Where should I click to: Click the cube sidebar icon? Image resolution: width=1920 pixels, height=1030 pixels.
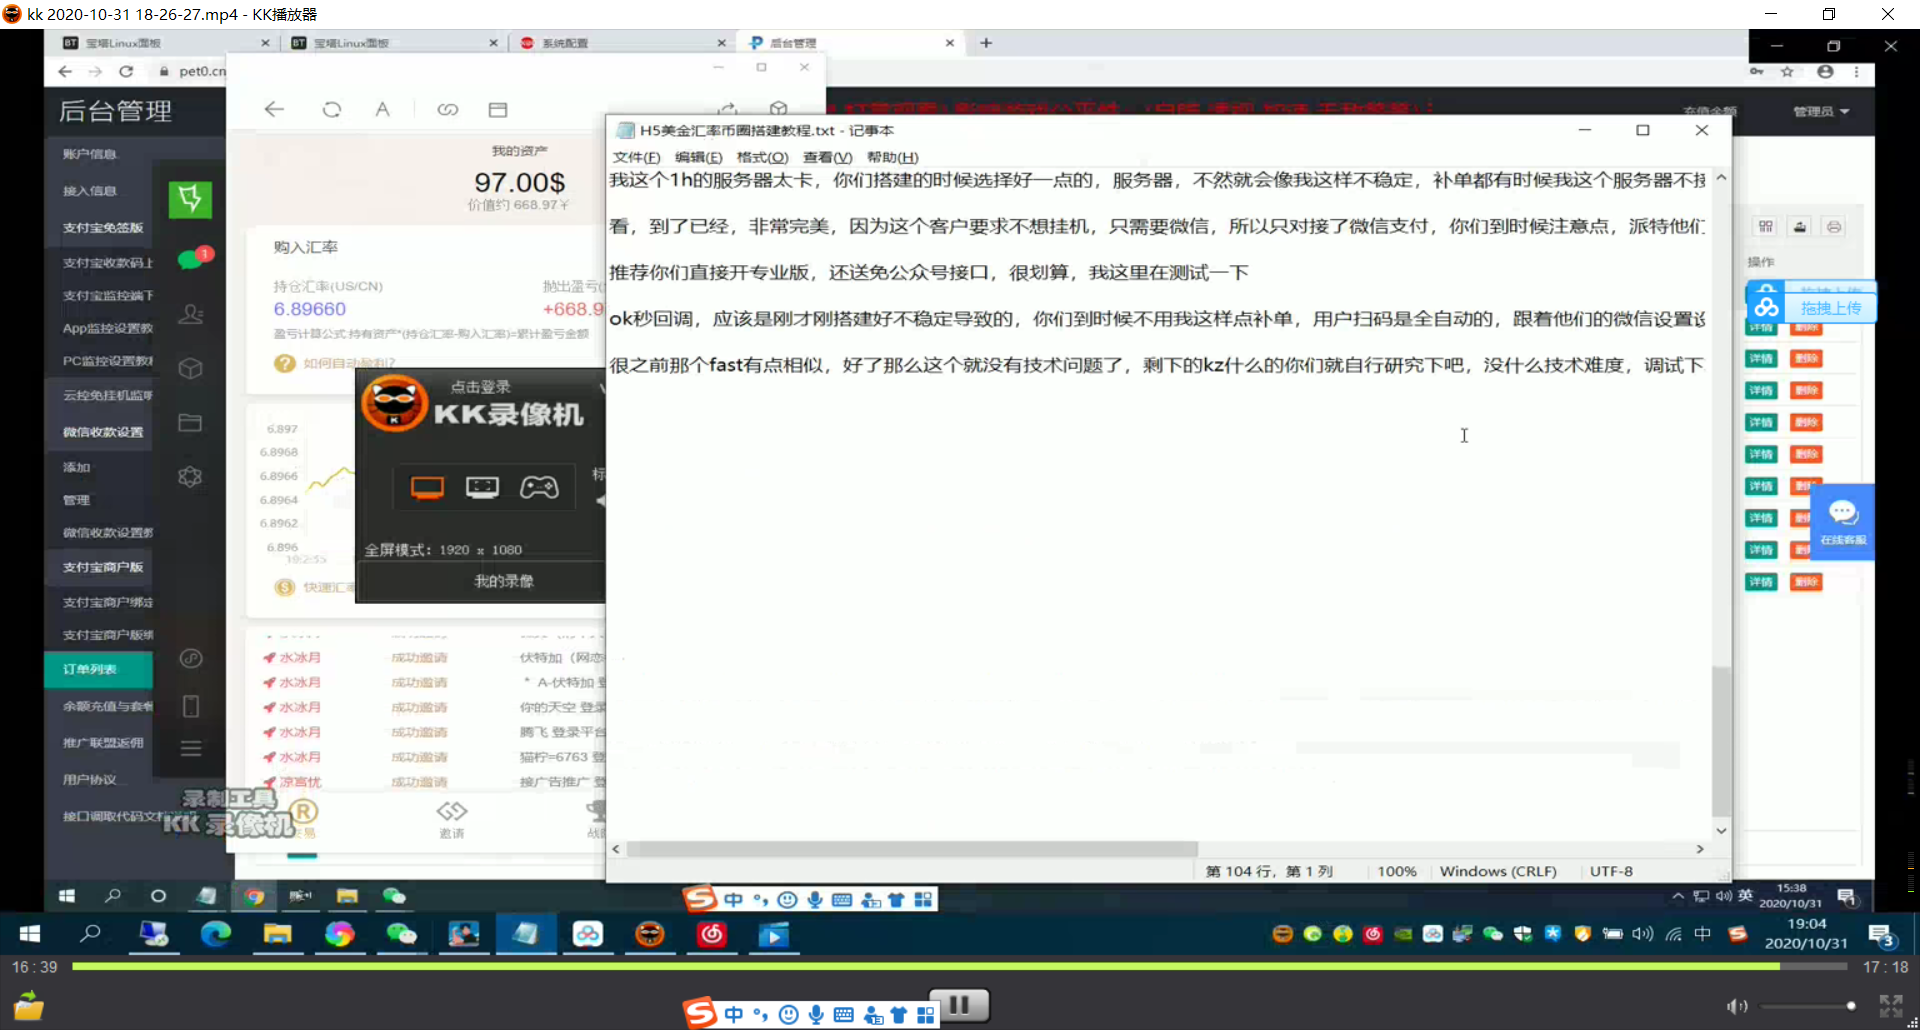tap(190, 368)
